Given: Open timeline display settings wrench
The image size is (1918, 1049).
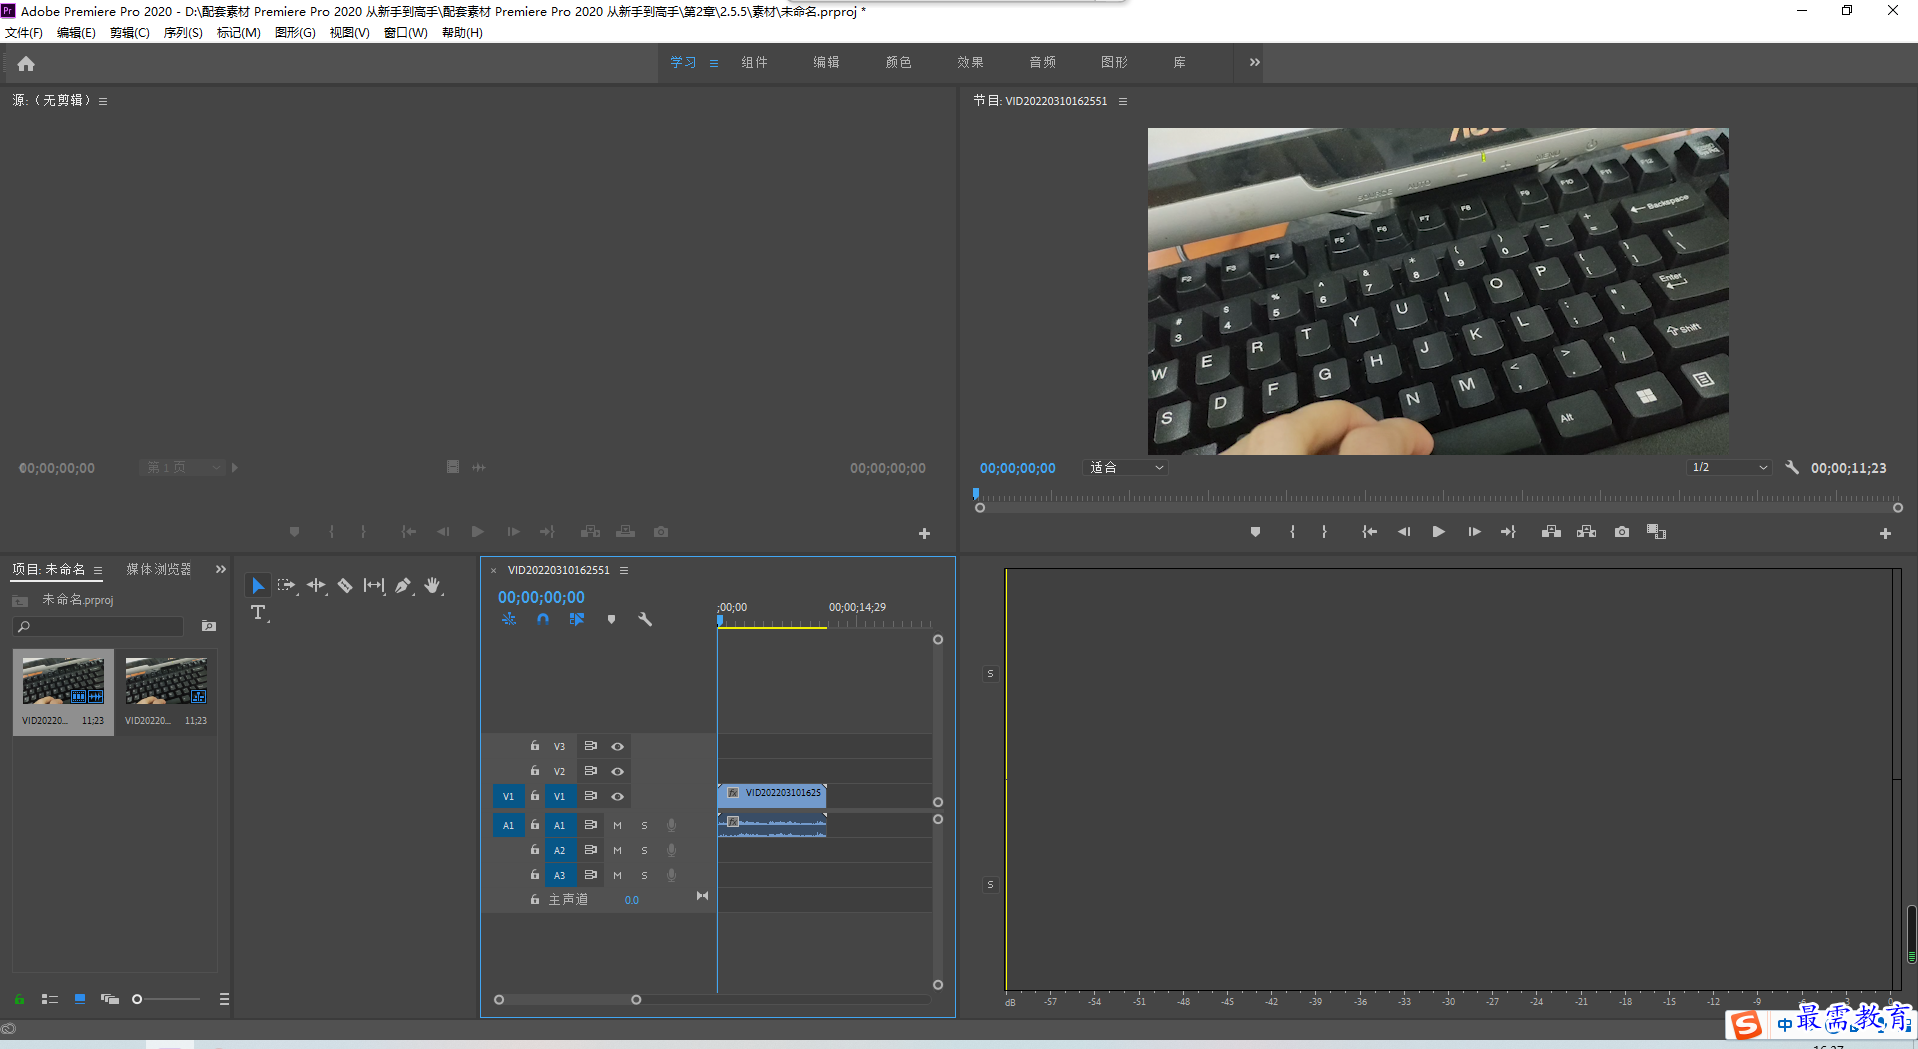Looking at the screenshot, I should pyautogui.click(x=645, y=619).
